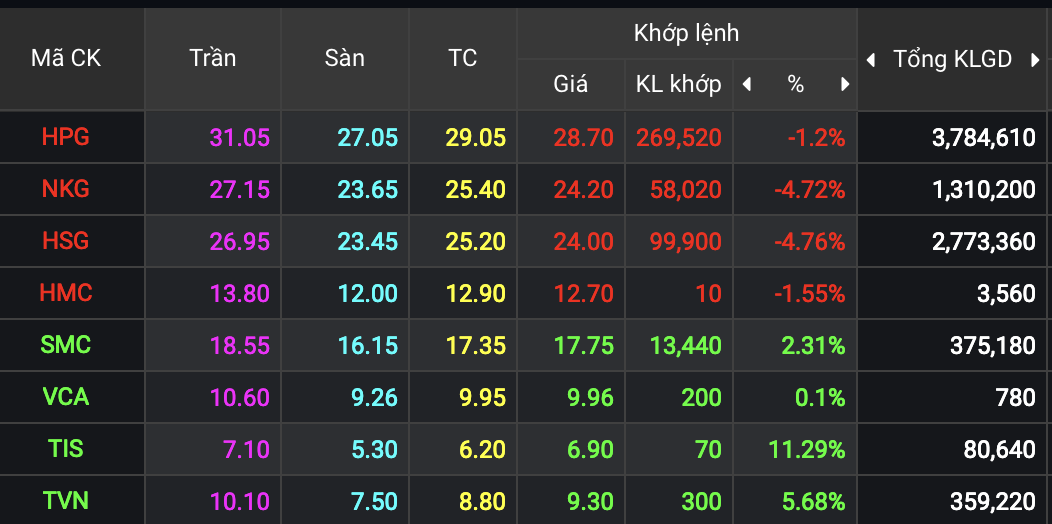This screenshot has height=524, width=1052.
Task: Open the VCA stock symbol
Action: (x=66, y=397)
